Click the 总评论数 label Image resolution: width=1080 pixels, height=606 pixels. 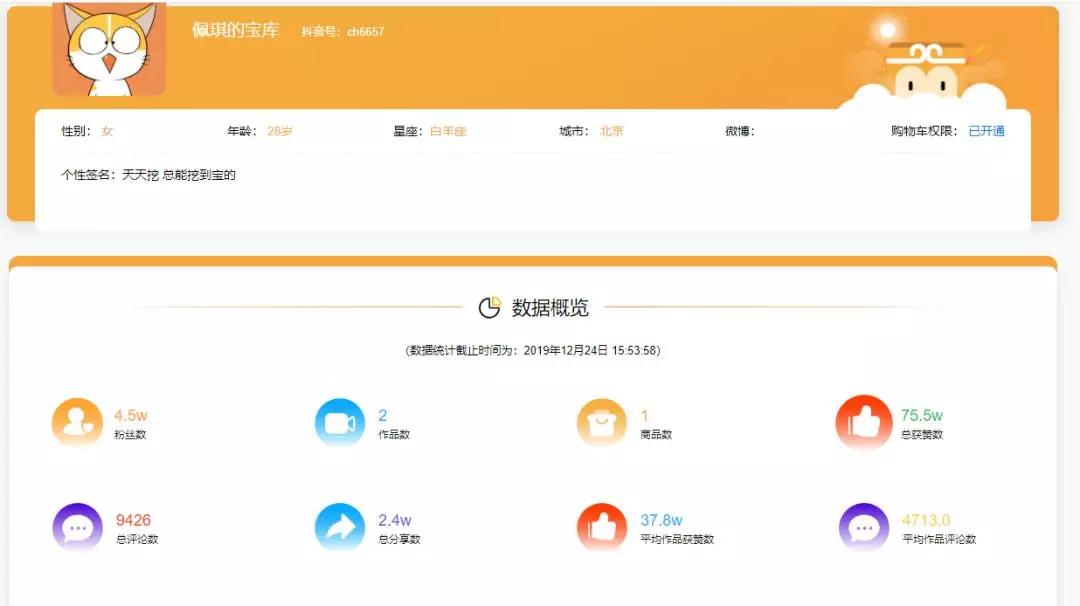pos(137,539)
